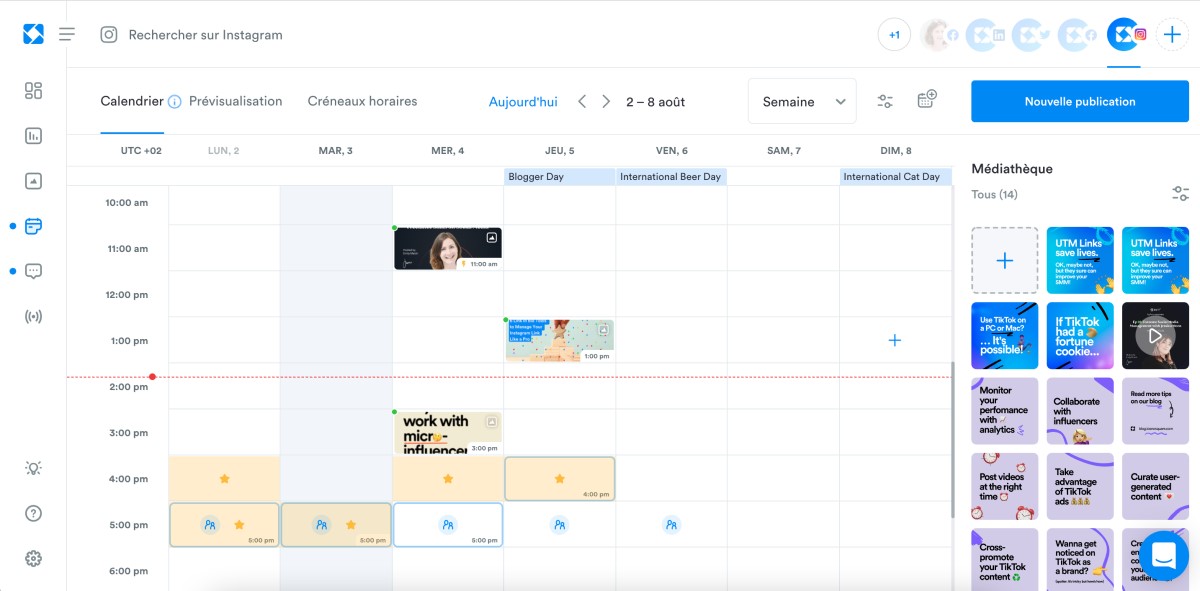The height and width of the screenshot is (591, 1200).
Task: Click the lightbulb ideas icon
Action: (x=33, y=467)
